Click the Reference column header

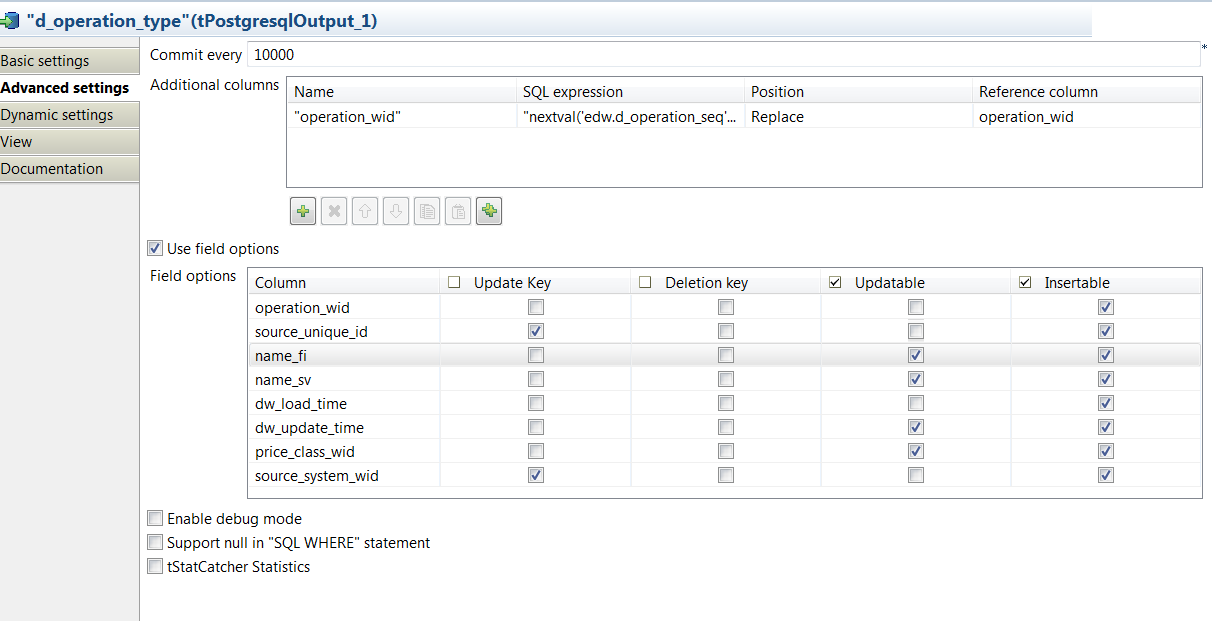coord(1087,91)
